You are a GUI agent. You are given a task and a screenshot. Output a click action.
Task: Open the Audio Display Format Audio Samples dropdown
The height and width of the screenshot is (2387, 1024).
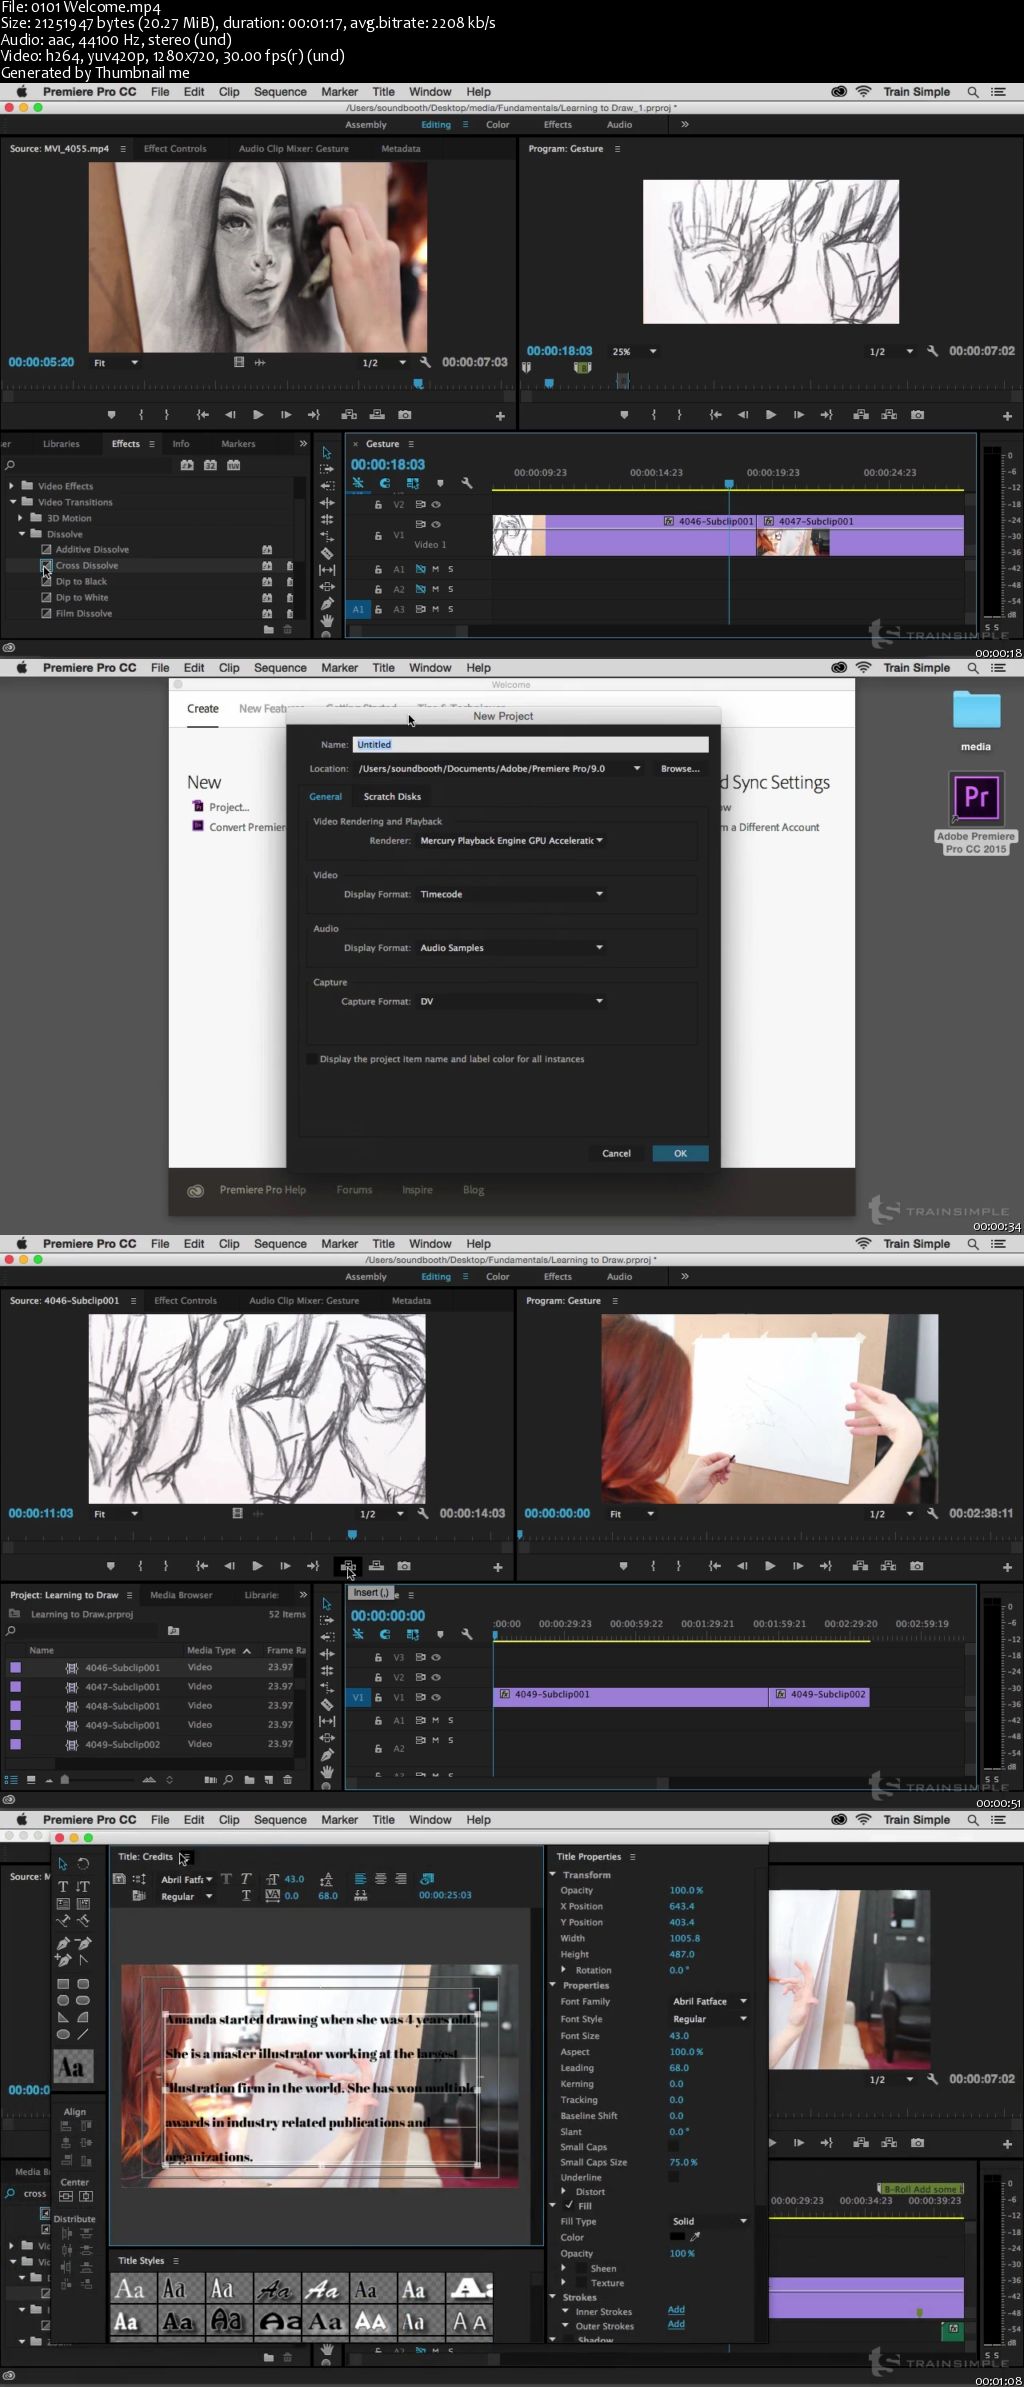coord(511,947)
